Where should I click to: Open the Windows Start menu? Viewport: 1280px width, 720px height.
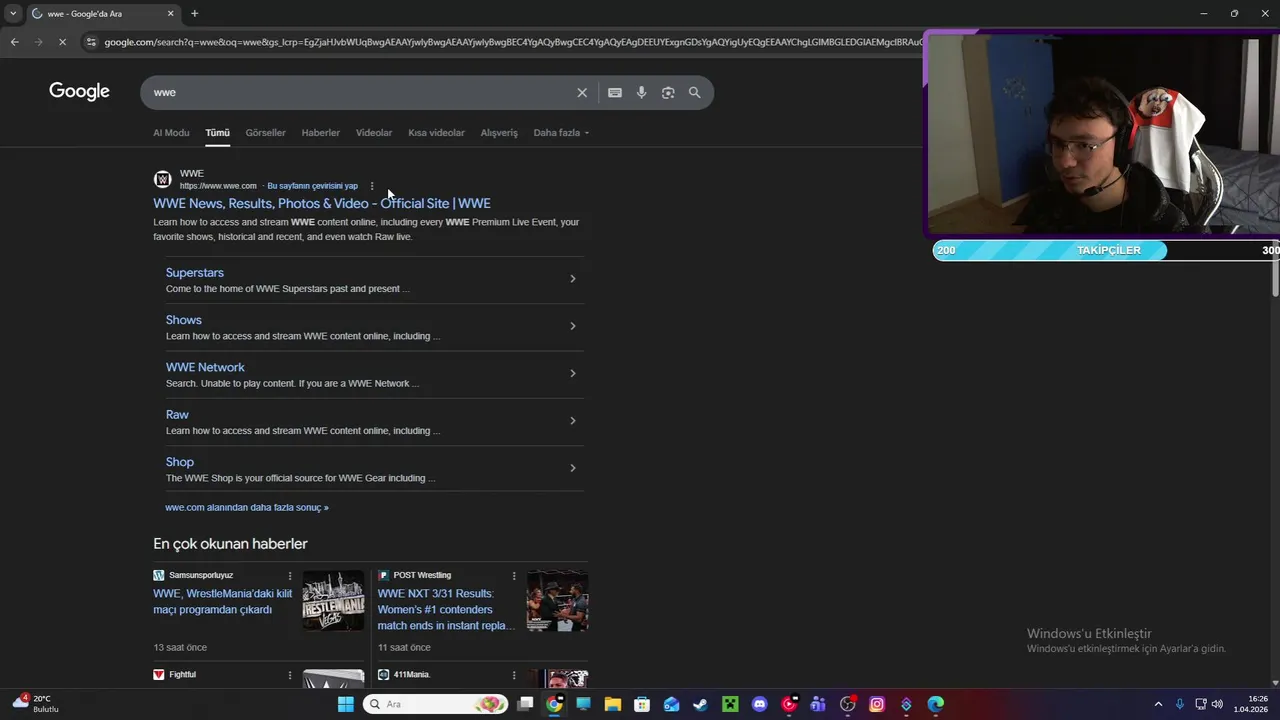345,704
